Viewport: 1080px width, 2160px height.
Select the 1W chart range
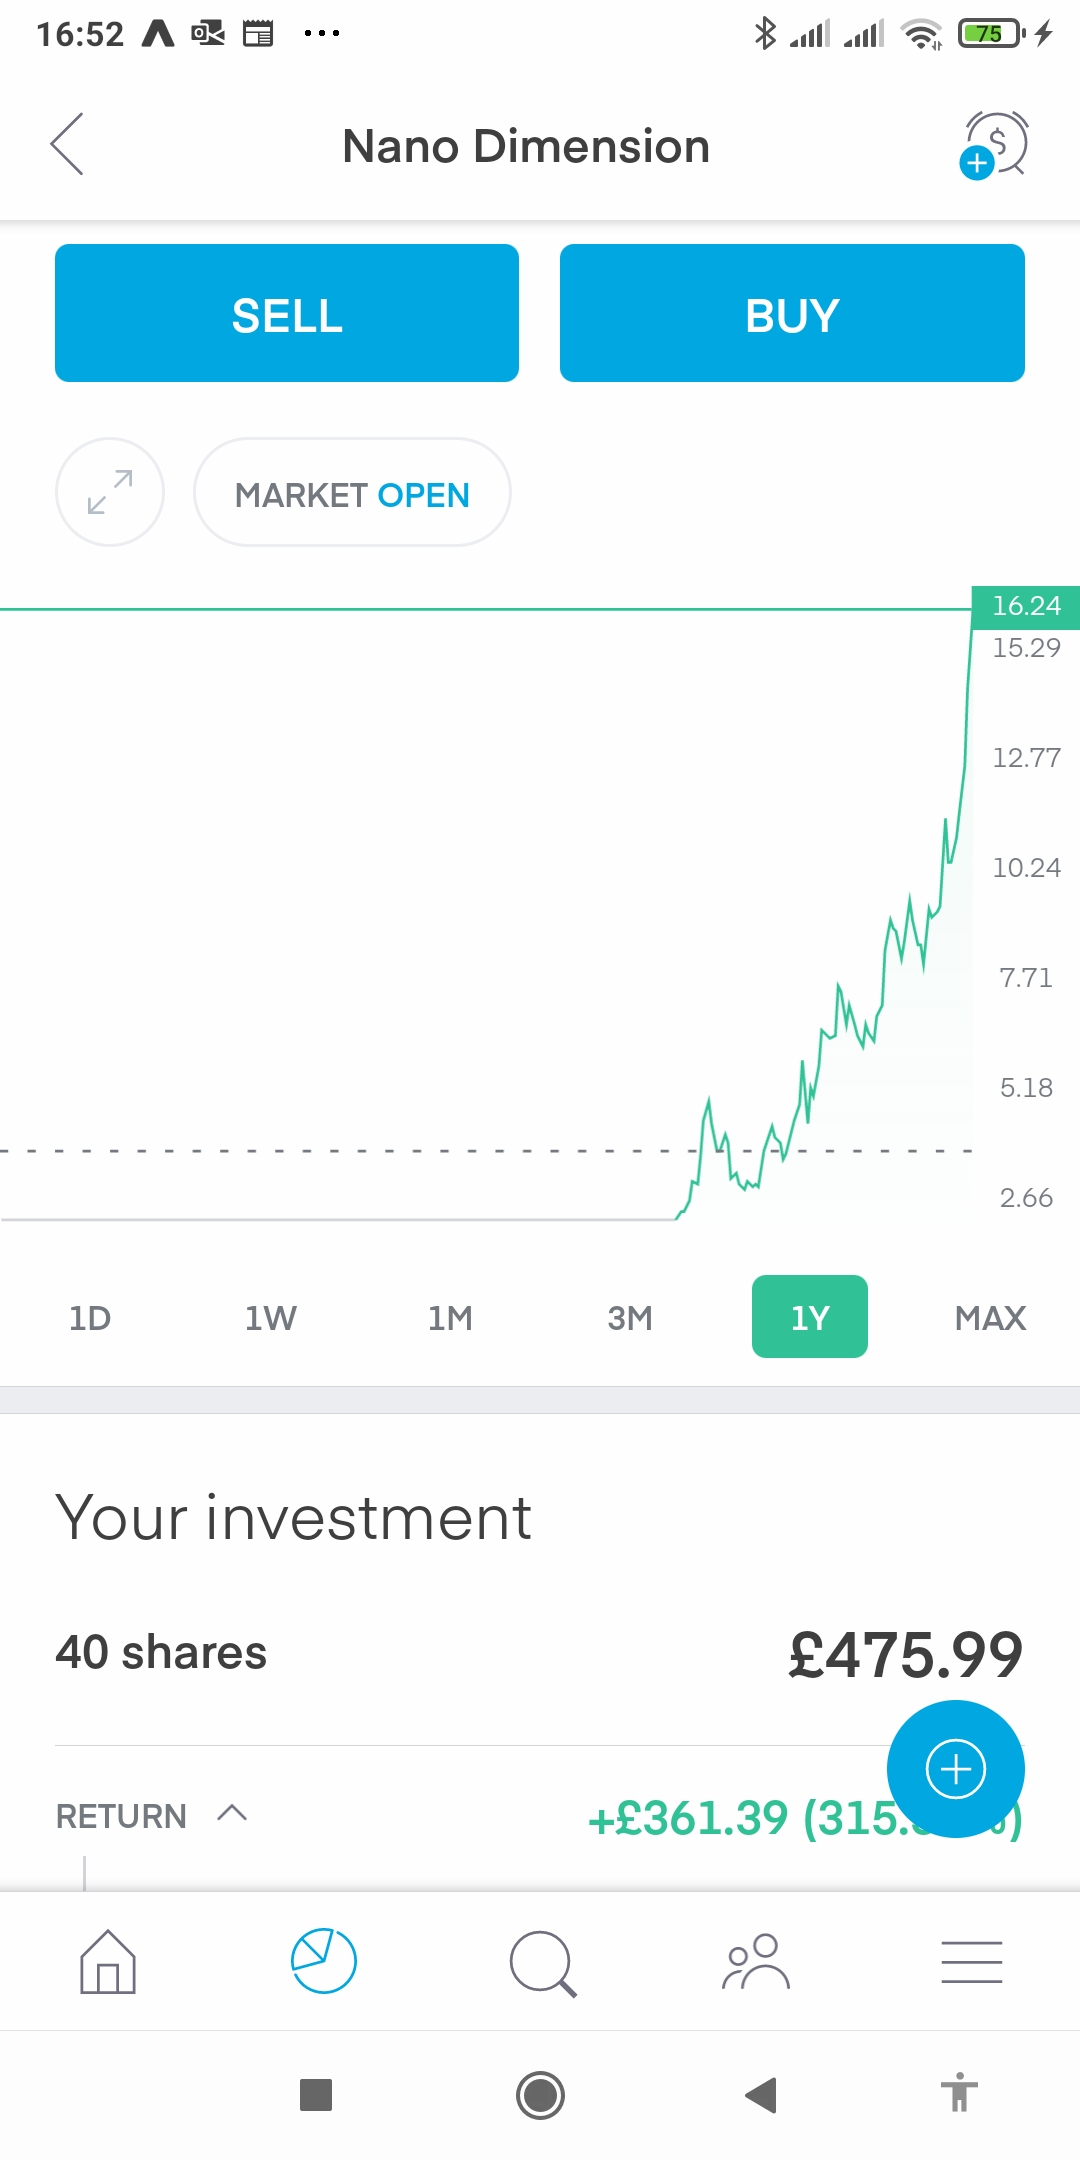pos(270,1318)
